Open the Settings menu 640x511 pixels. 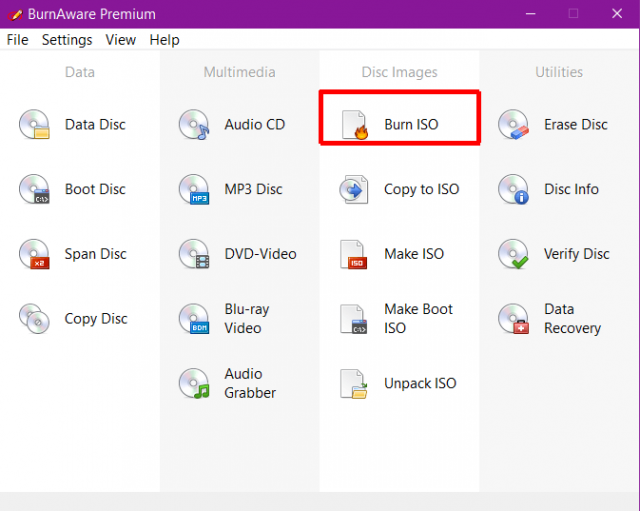click(x=67, y=40)
